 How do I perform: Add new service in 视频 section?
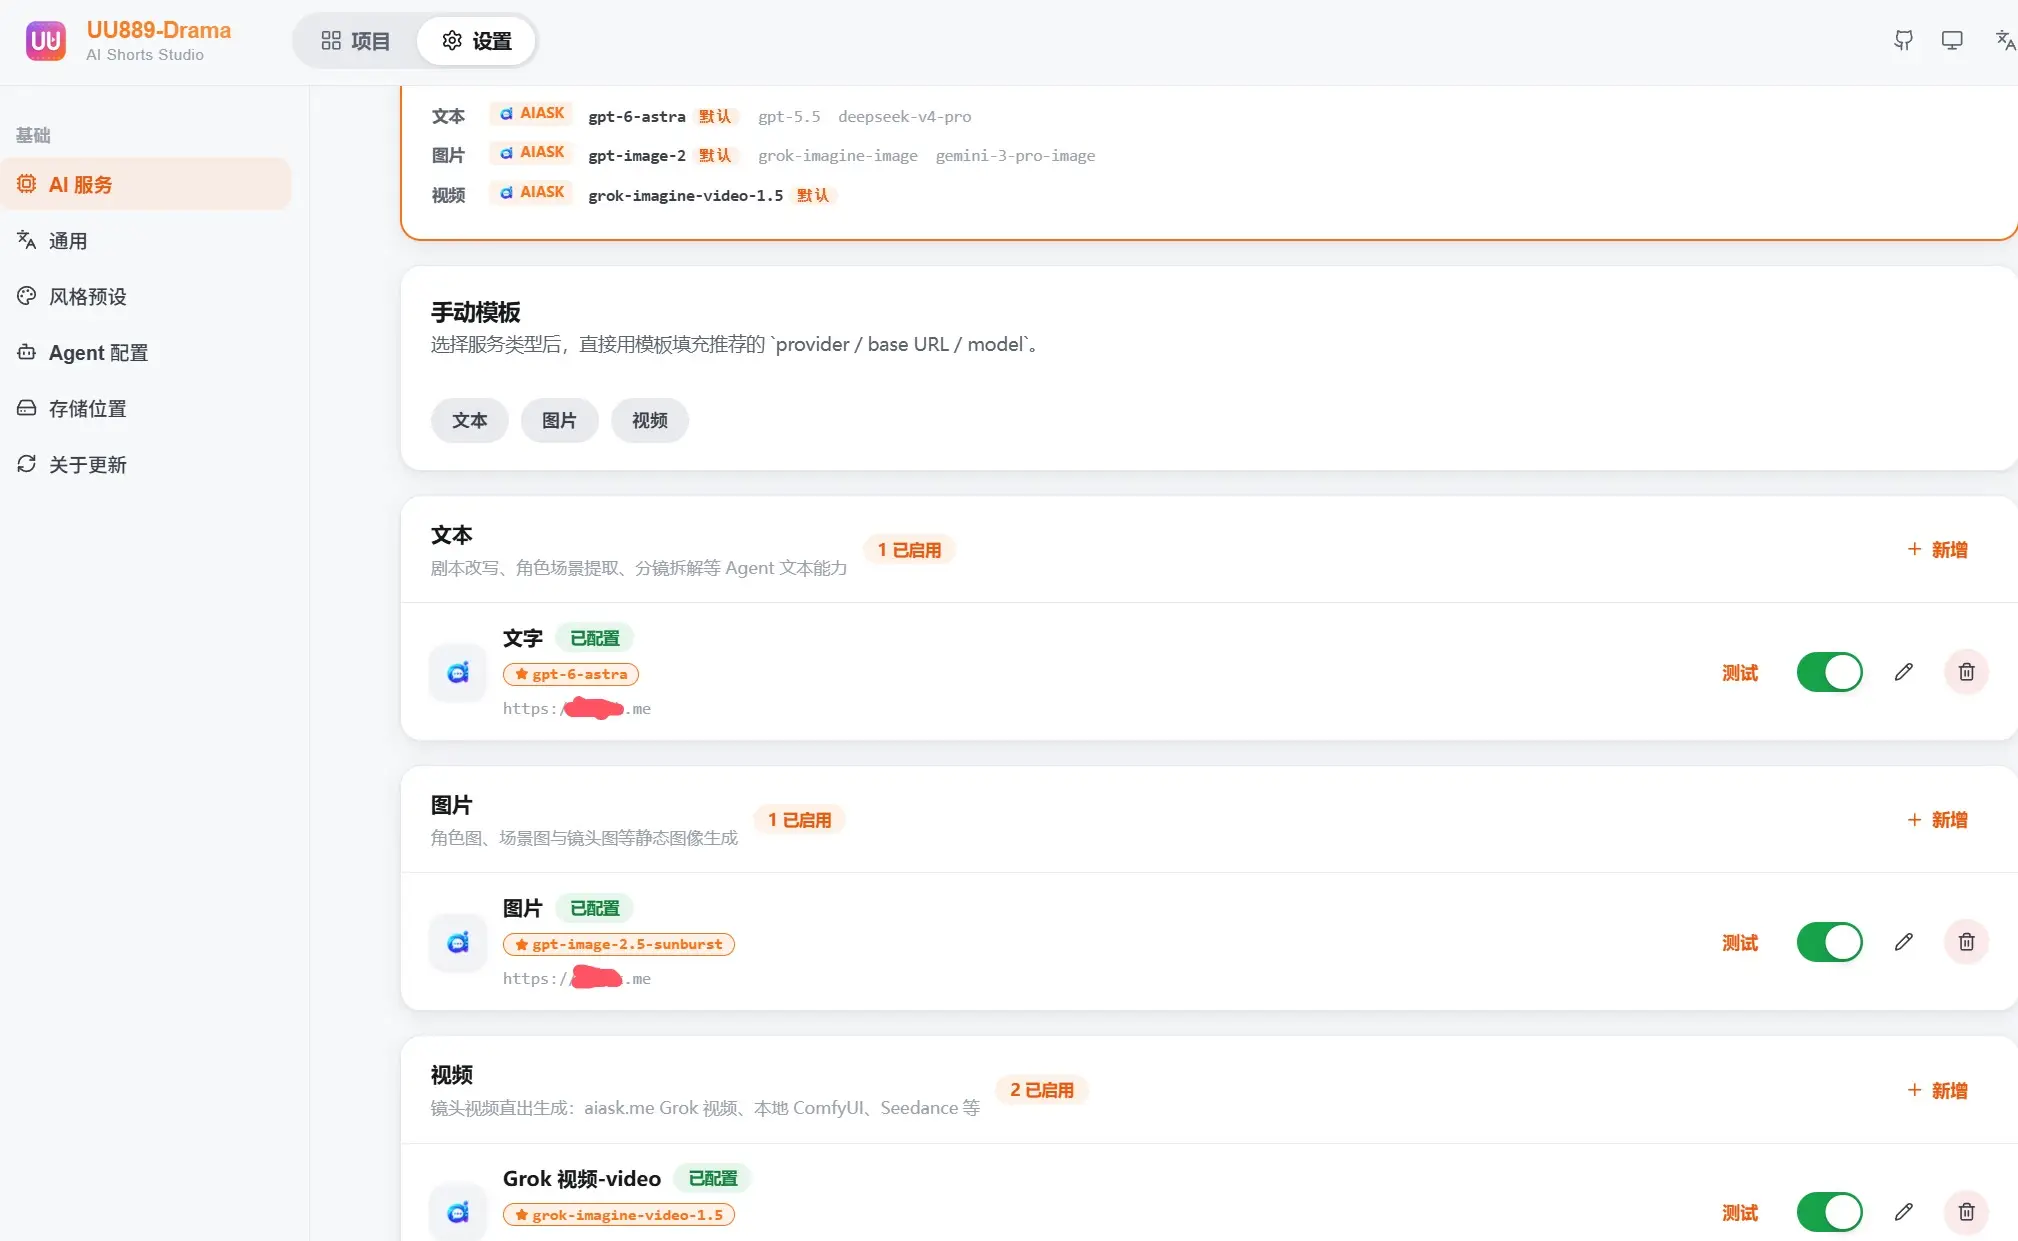pyautogui.click(x=1937, y=1090)
